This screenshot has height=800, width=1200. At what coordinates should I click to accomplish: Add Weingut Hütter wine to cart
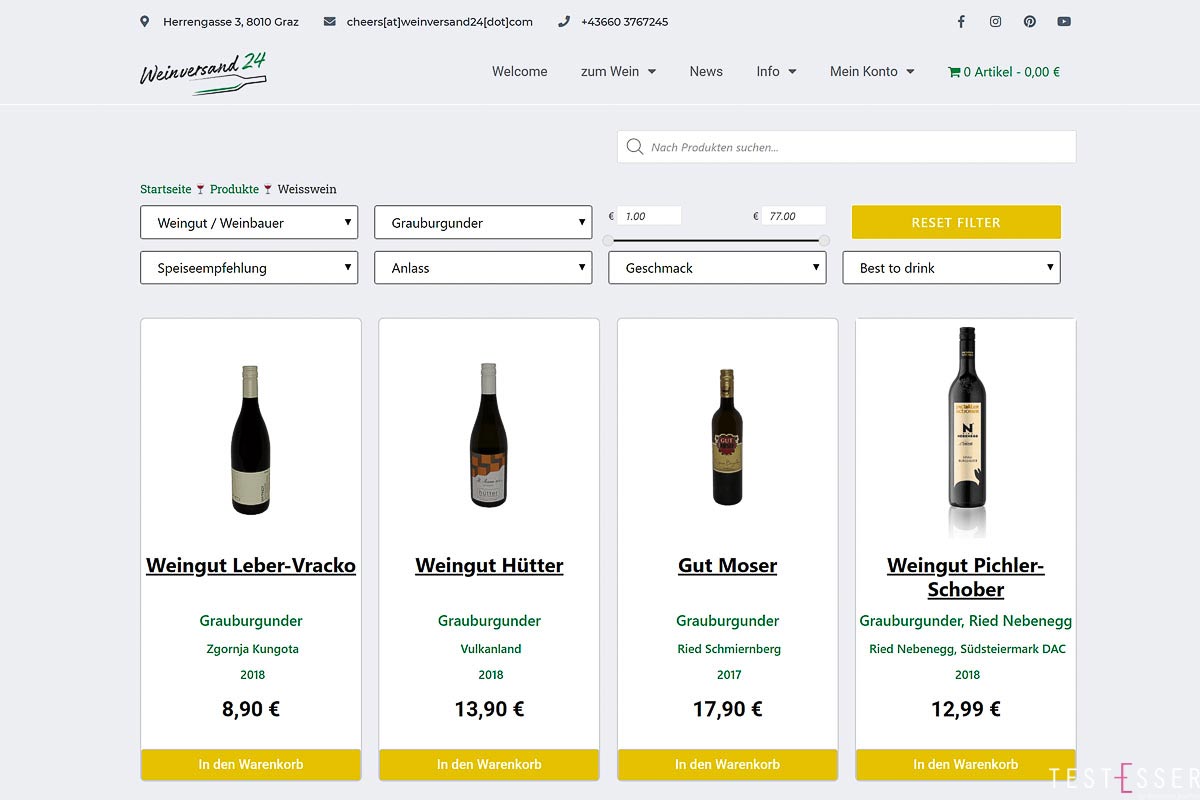(489, 764)
